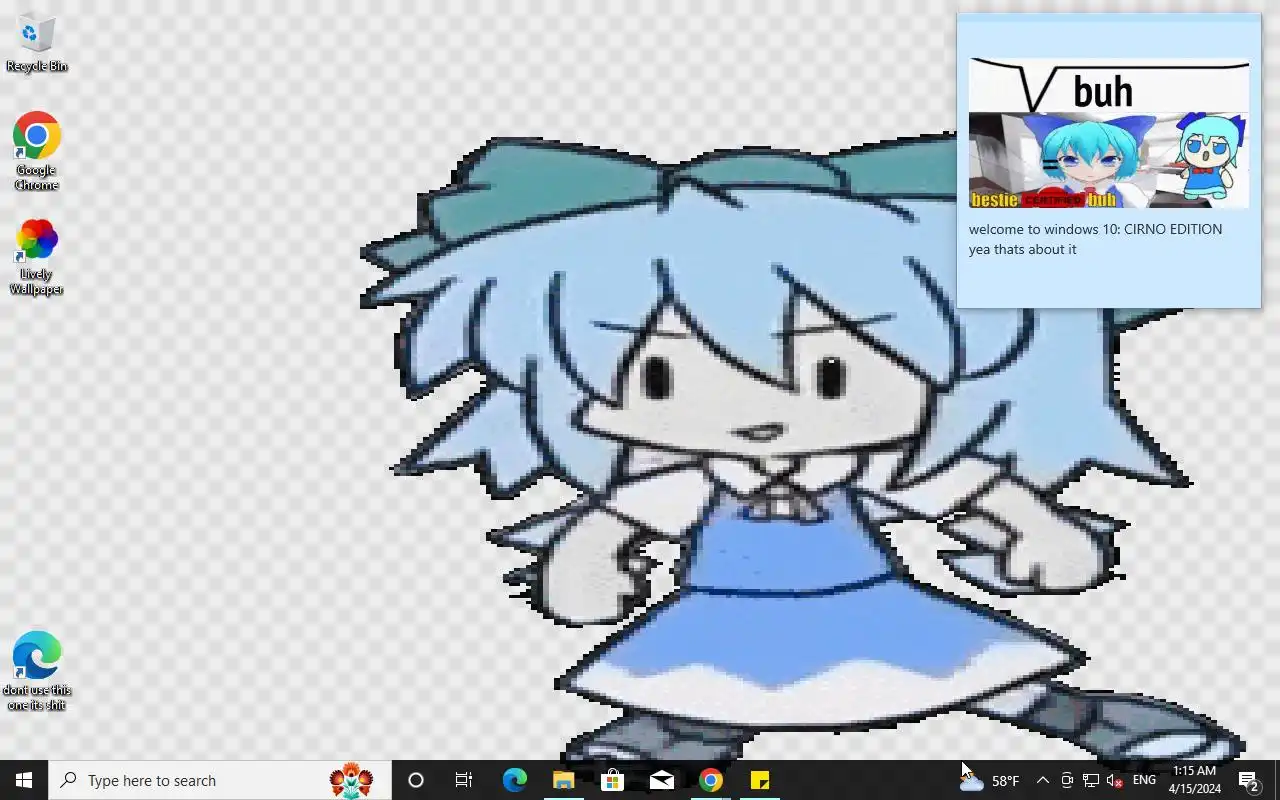This screenshot has width=1280, height=800.
Task: Click the flower search highlight icon in search box
Action: tap(351, 780)
